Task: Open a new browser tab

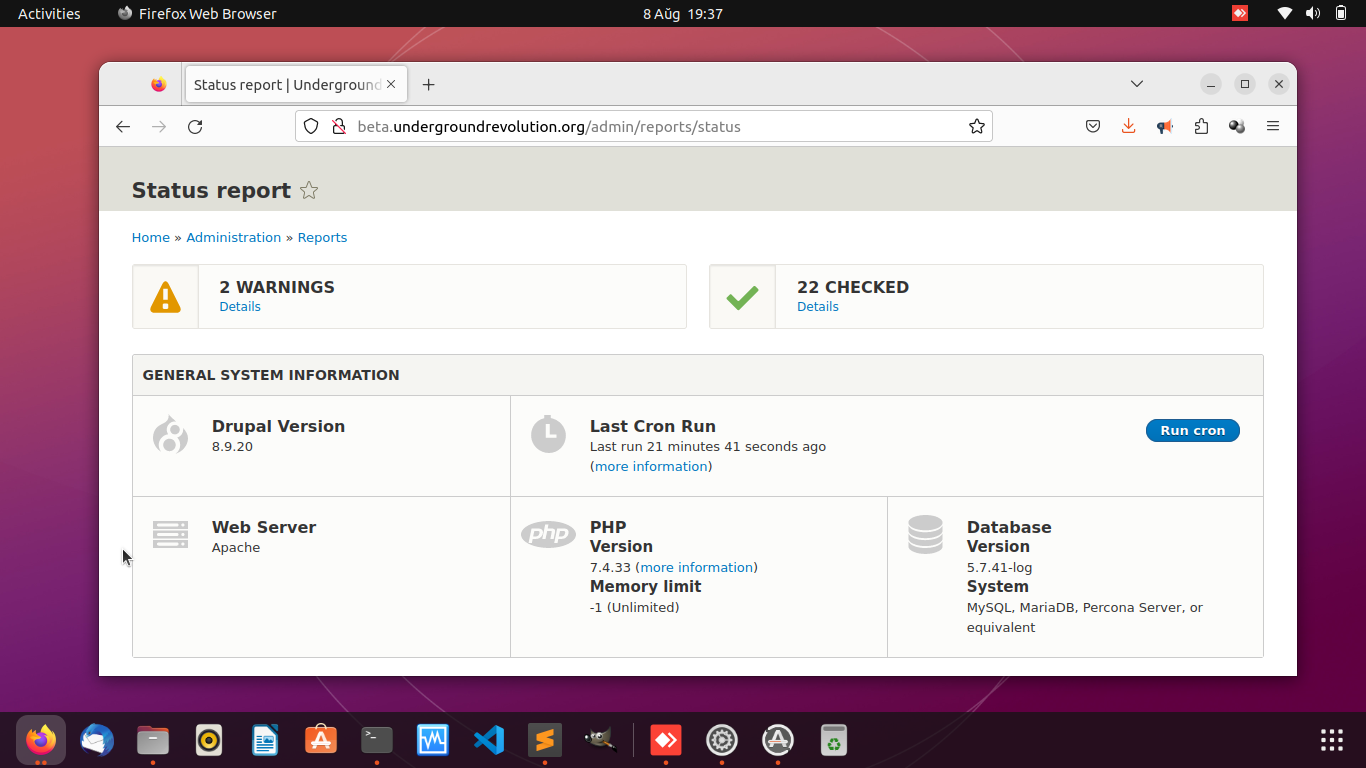Action: click(429, 85)
